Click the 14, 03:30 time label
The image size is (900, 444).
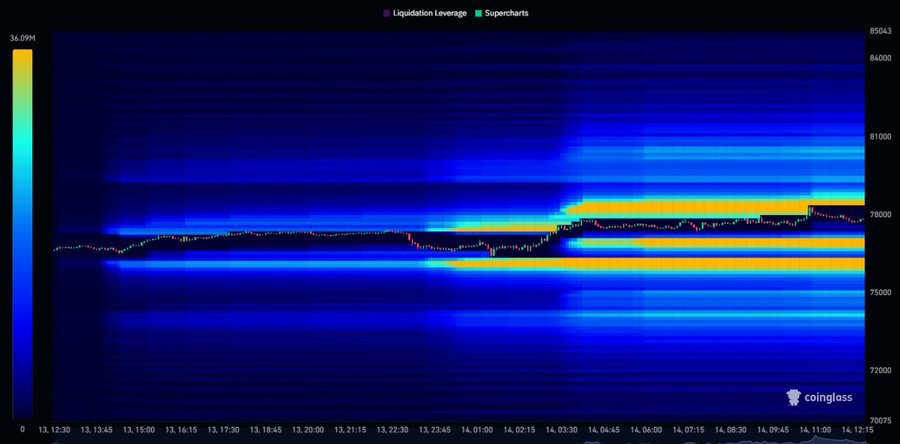point(561,430)
